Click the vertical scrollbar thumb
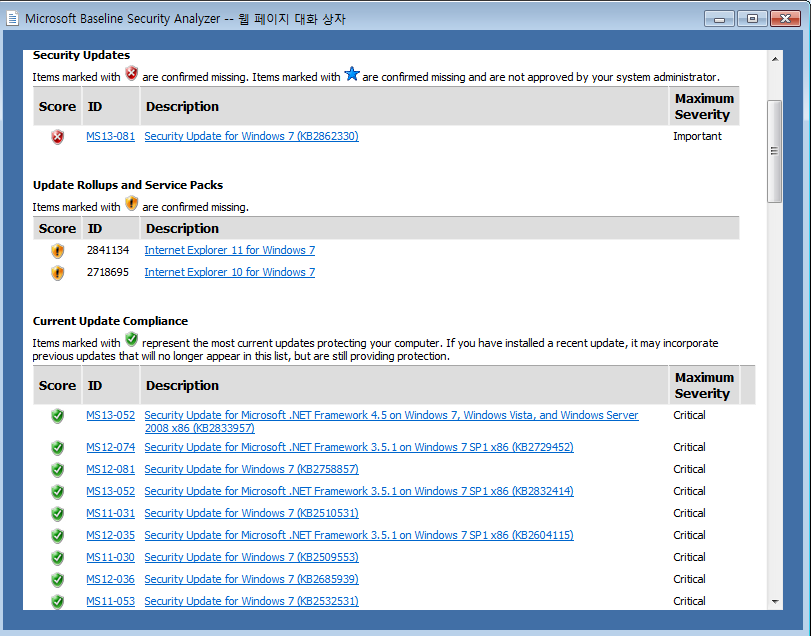The width and height of the screenshot is (811, 636). [x=774, y=150]
